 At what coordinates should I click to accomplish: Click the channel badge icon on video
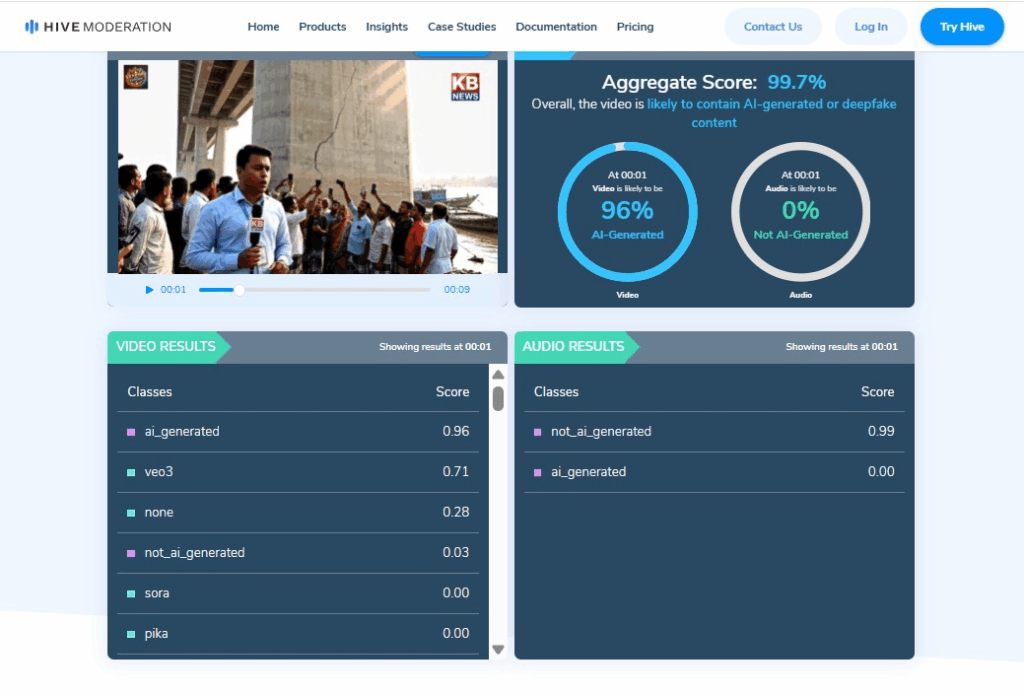coord(135,77)
